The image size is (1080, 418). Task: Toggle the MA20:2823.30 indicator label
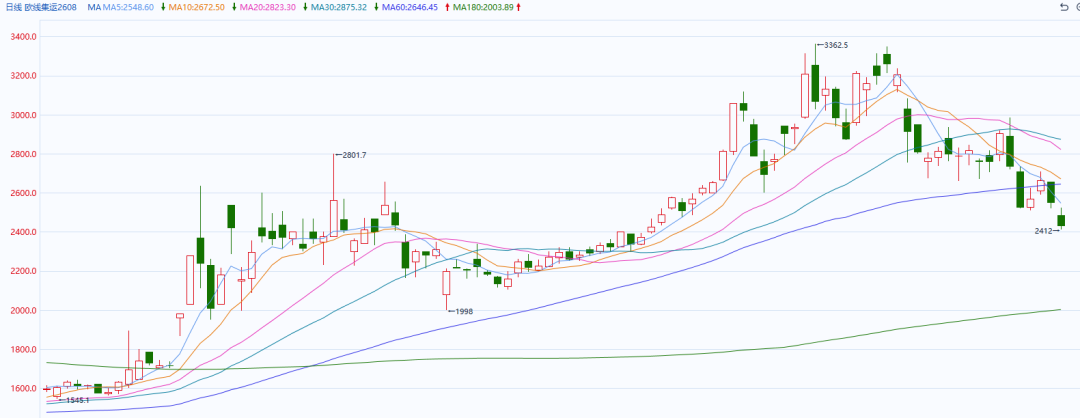[268, 7]
